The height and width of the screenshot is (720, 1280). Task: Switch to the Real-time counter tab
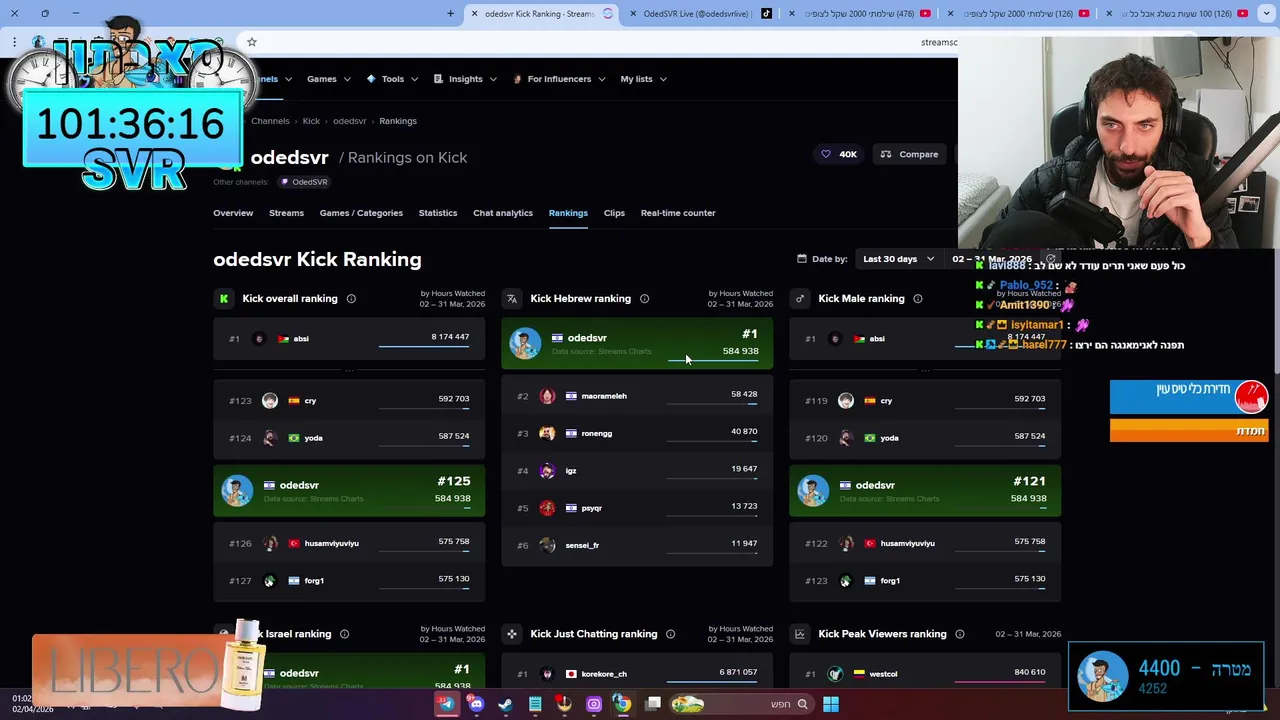click(x=678, y=213)
